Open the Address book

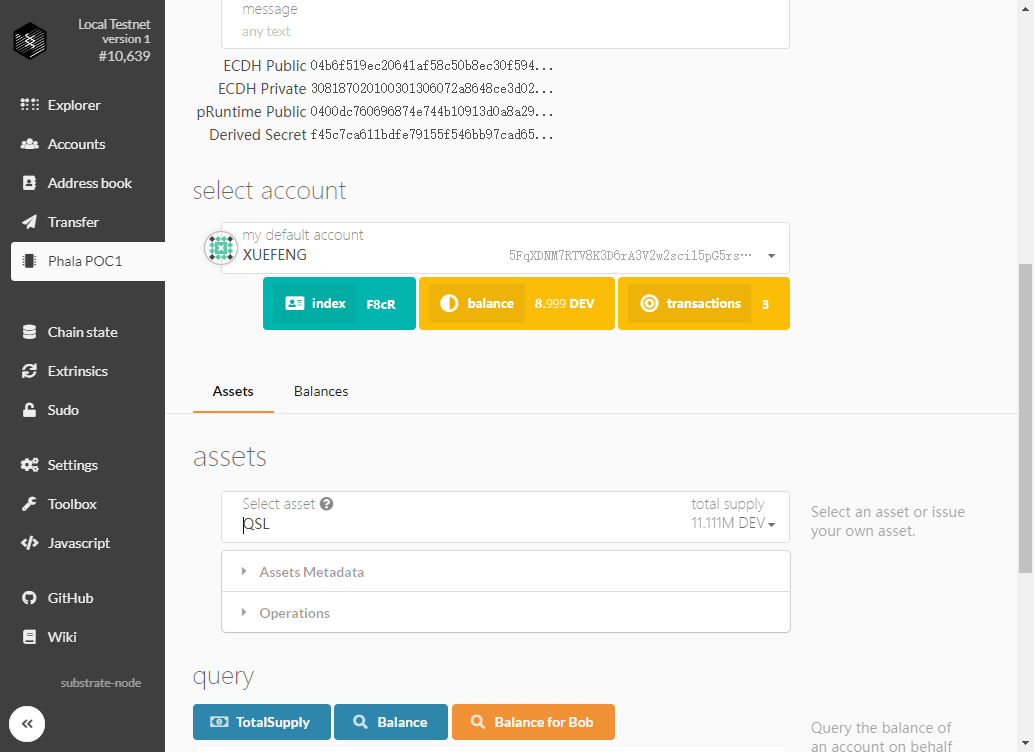pyautogui.click(x=89, y=183)
